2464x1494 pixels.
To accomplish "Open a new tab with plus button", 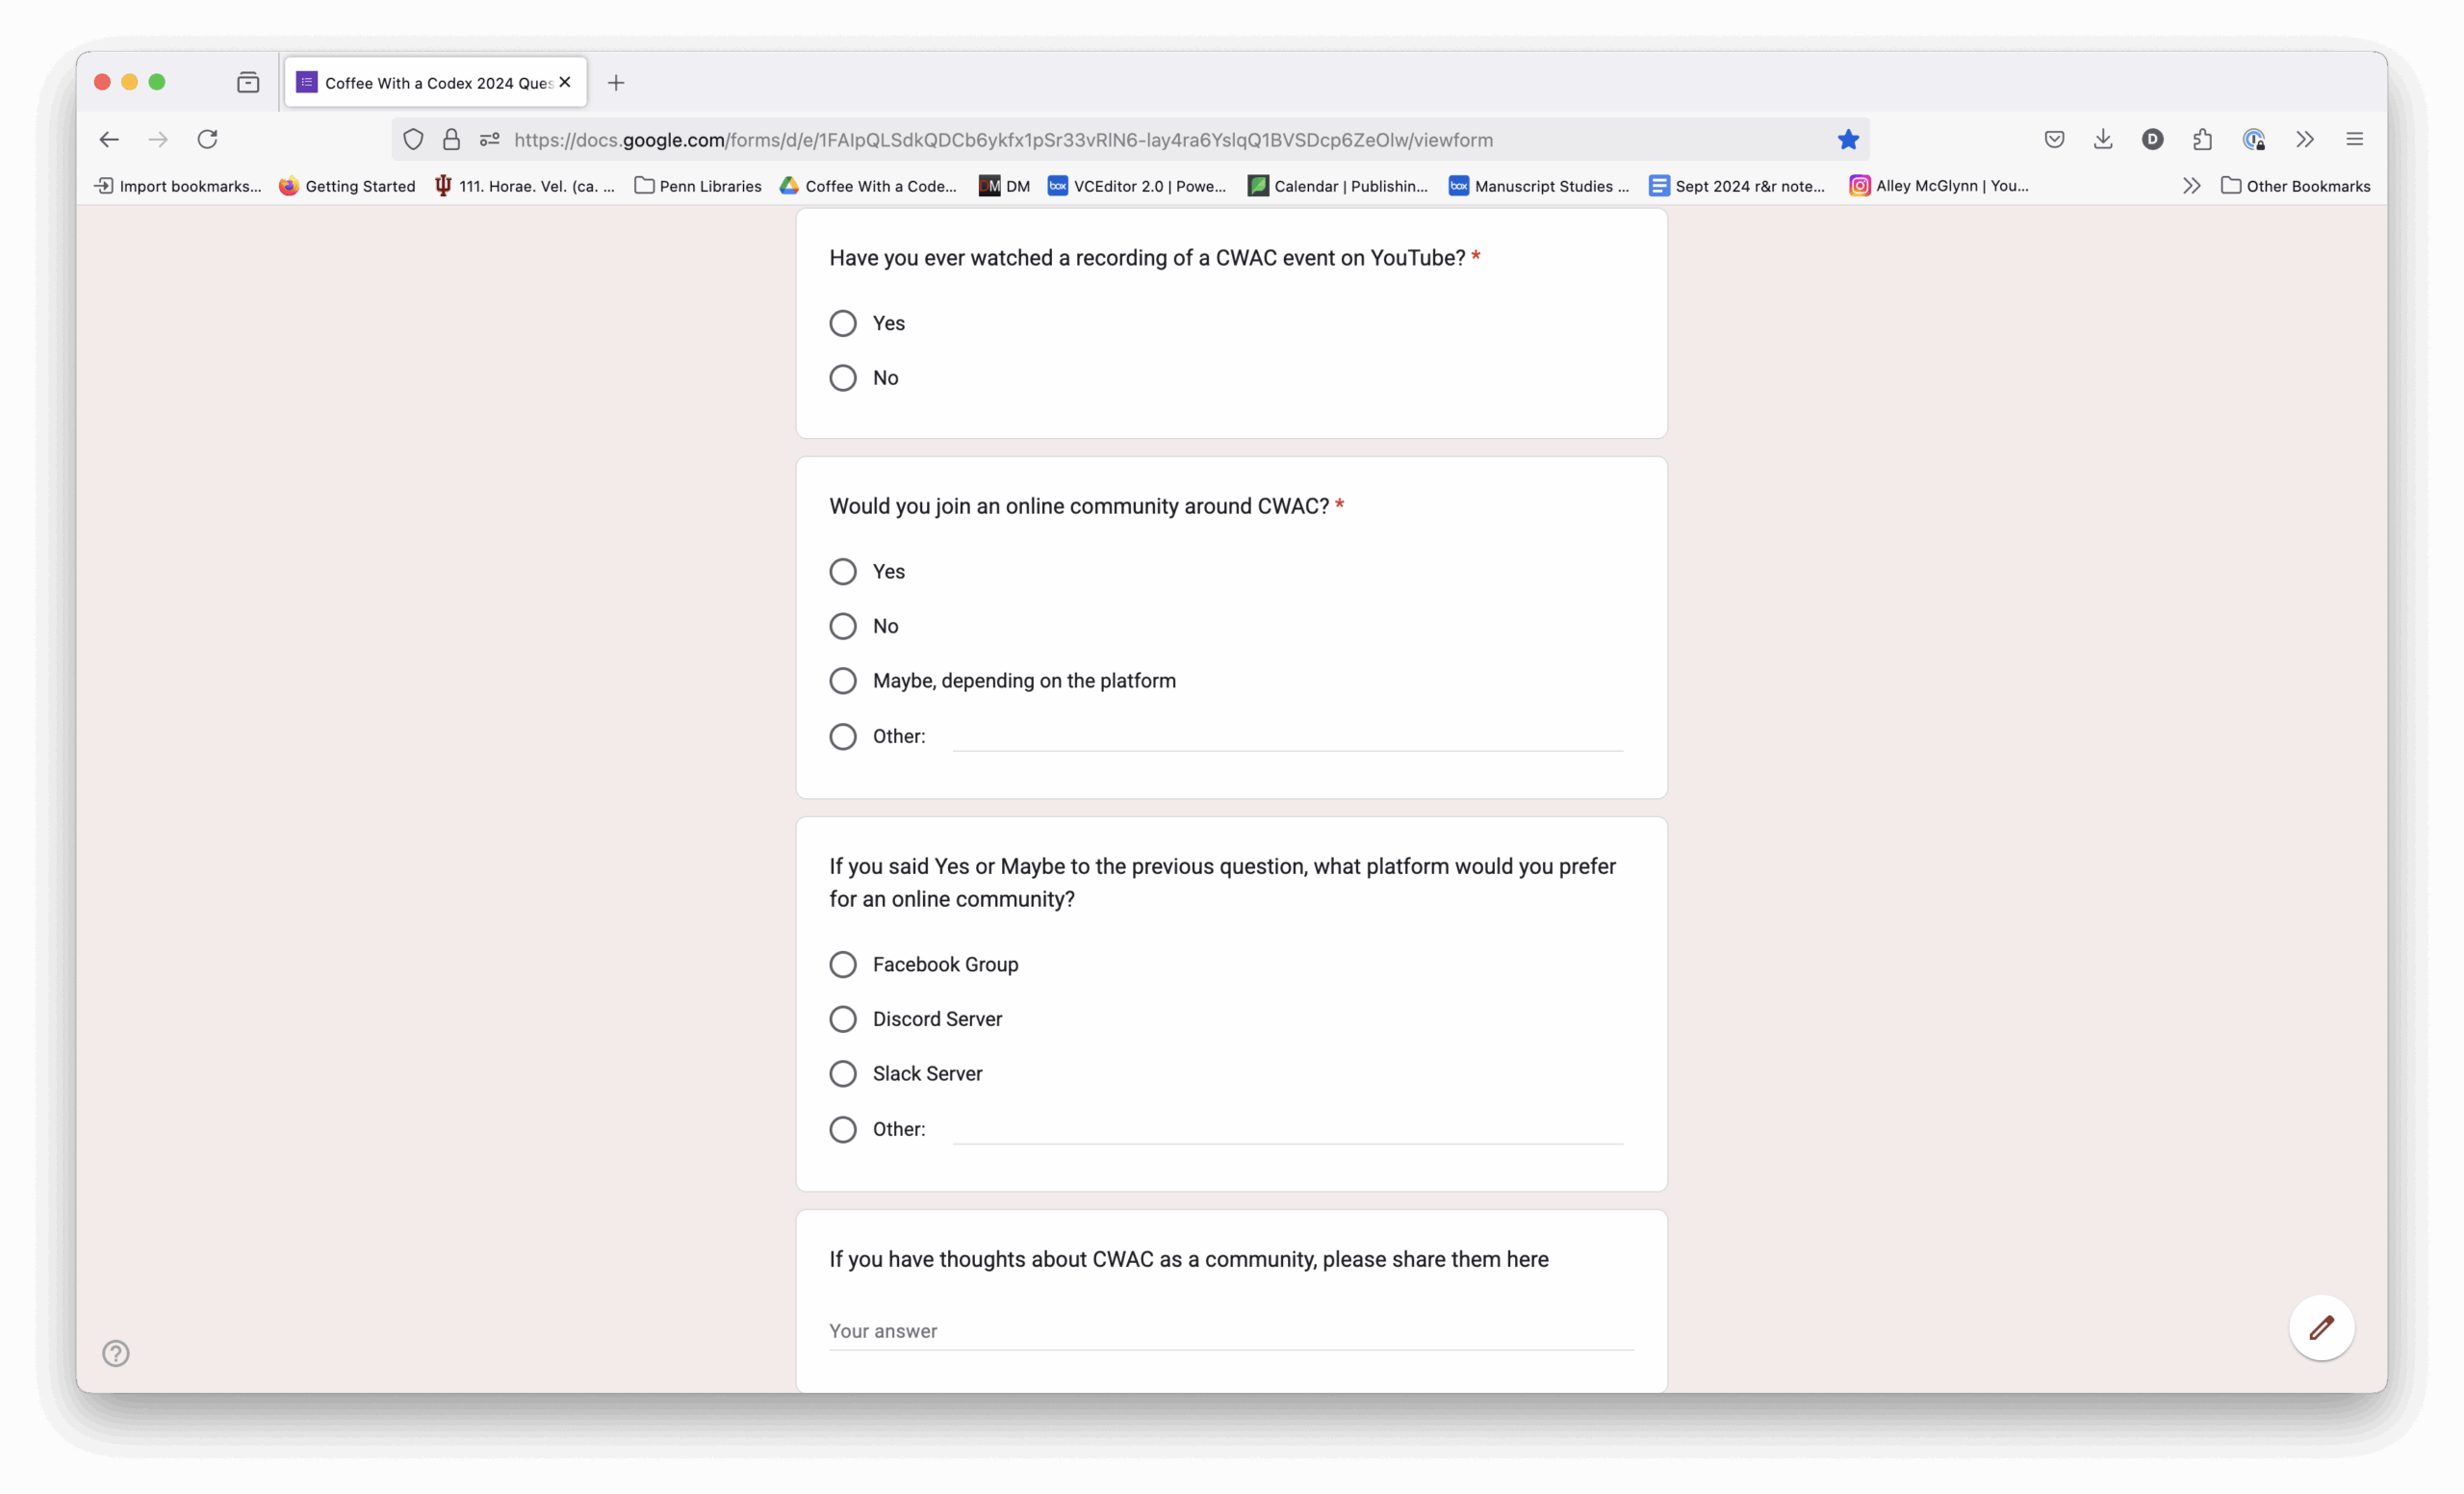I will click(x=616, y=83).
